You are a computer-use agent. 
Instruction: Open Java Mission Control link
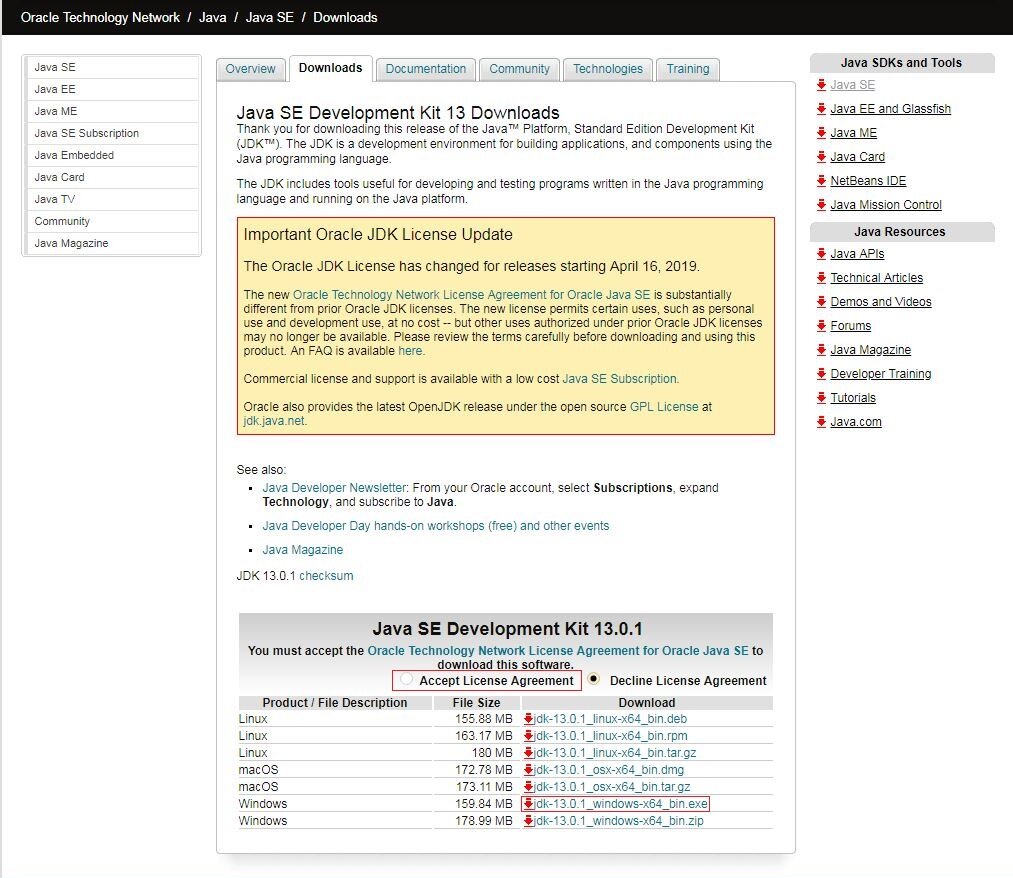886,204
